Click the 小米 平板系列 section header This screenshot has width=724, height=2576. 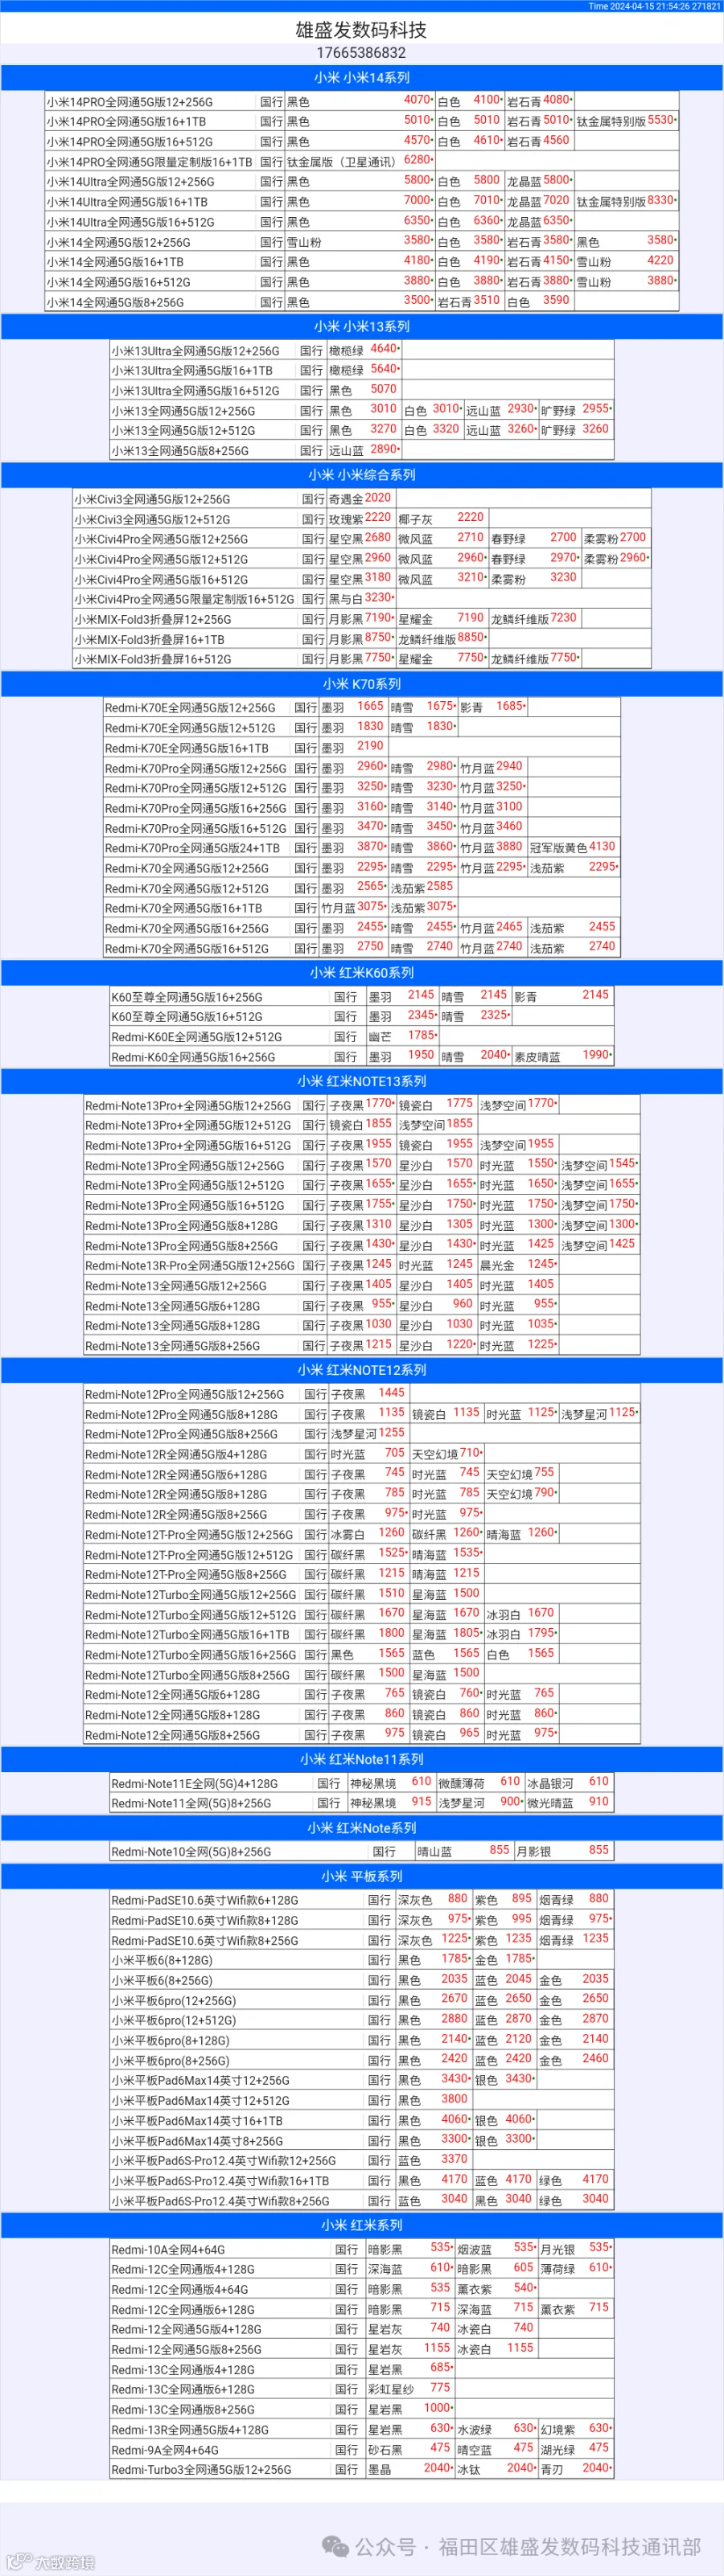coord(361,1876)
